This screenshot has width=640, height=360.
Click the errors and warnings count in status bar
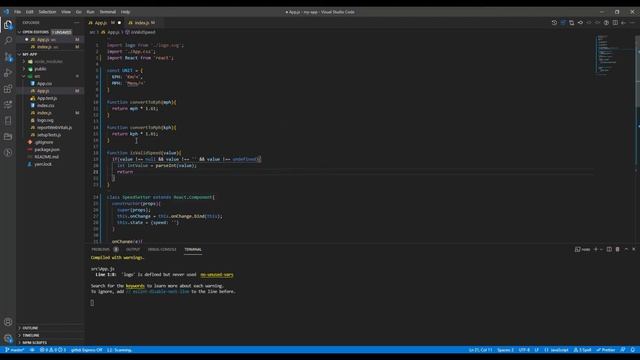53,350
